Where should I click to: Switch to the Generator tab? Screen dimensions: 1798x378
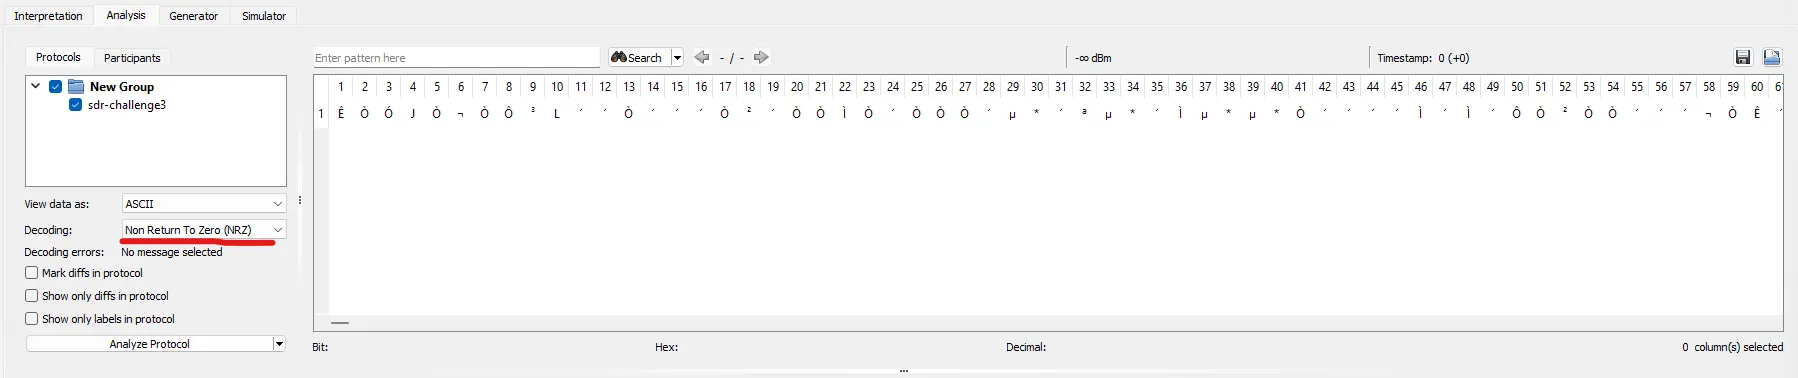click(193, 16)
